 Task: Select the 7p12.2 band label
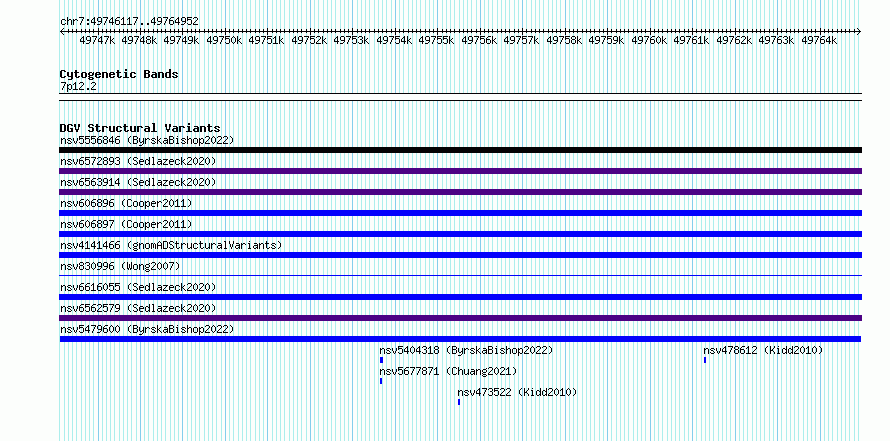coord(78,86)
